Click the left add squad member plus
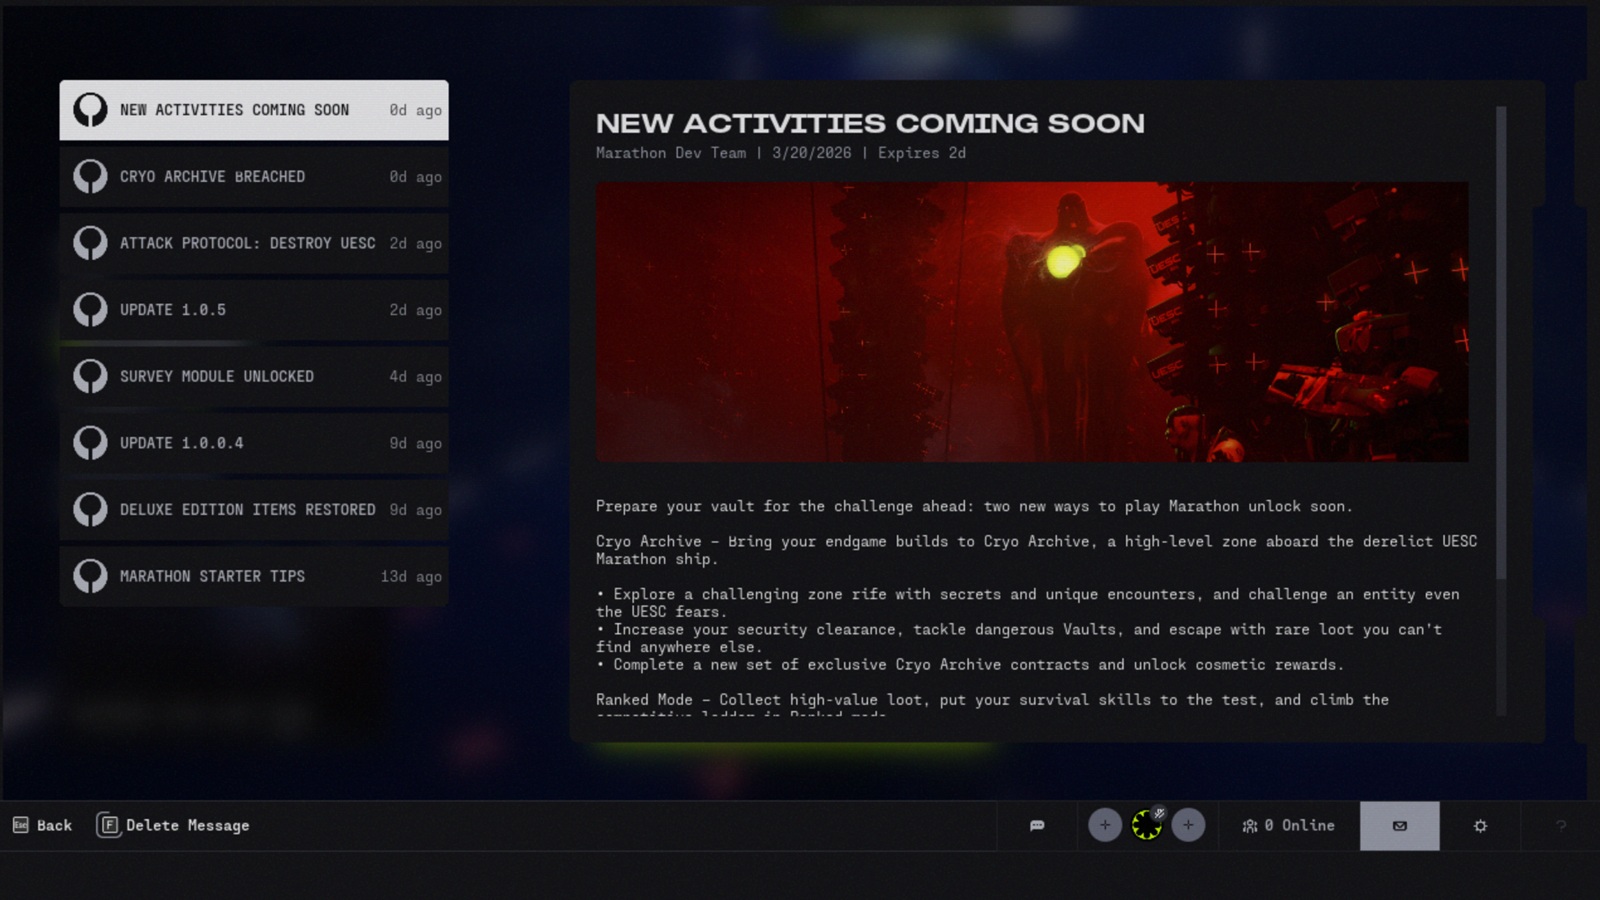1600x900 pixels. tap(1105, 825)
